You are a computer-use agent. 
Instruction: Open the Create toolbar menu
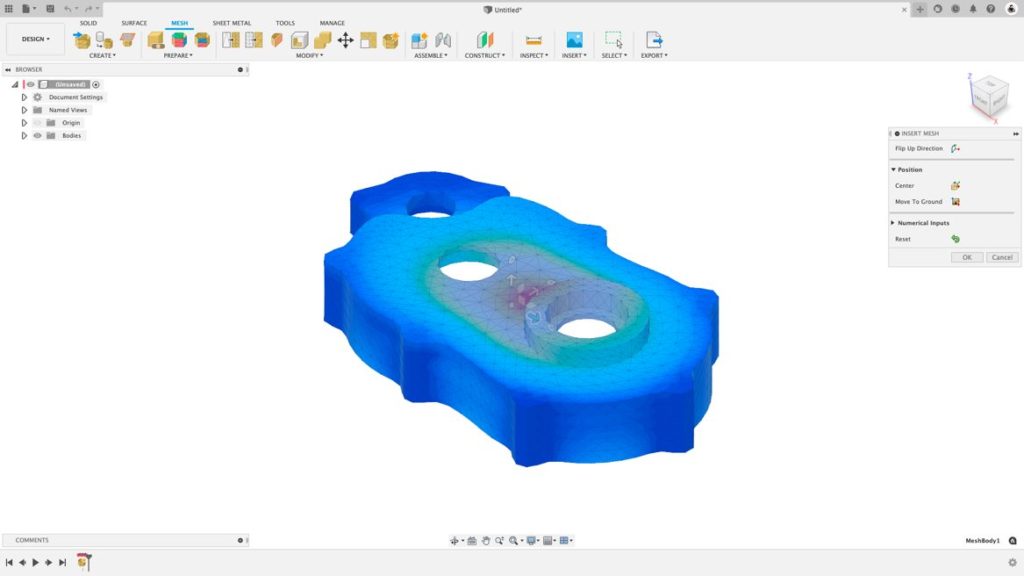(102, 55)
